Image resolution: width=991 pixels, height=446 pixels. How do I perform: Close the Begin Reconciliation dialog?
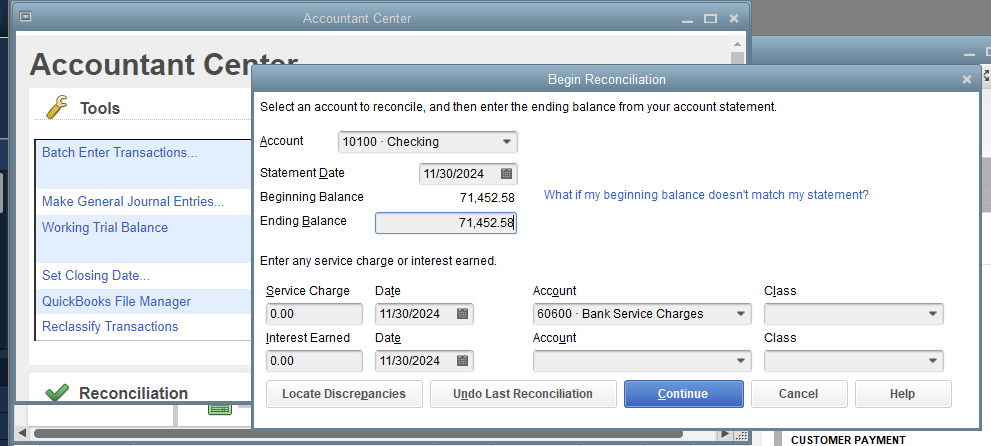(966, 79)
